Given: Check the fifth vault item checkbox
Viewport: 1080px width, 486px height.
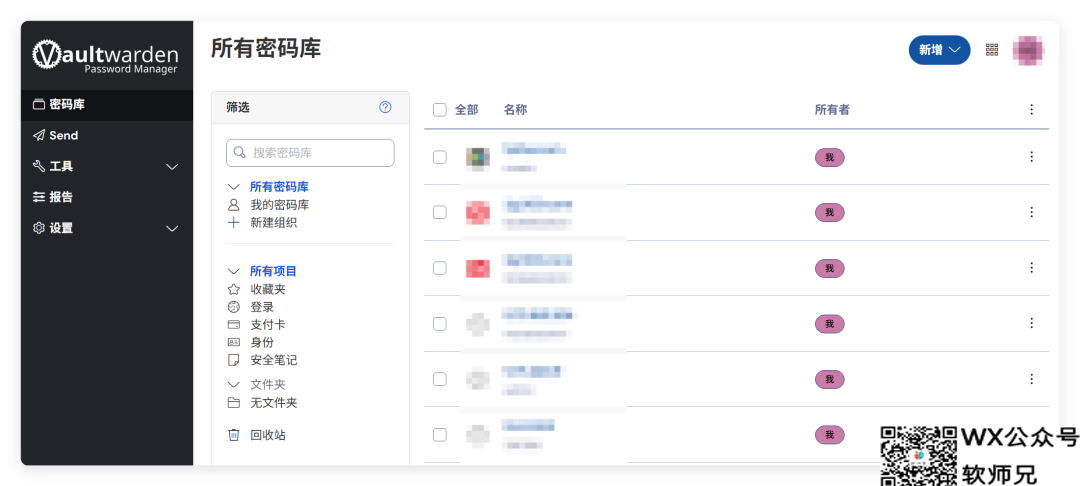Looking at the screenshot, I should coord(439,379).
